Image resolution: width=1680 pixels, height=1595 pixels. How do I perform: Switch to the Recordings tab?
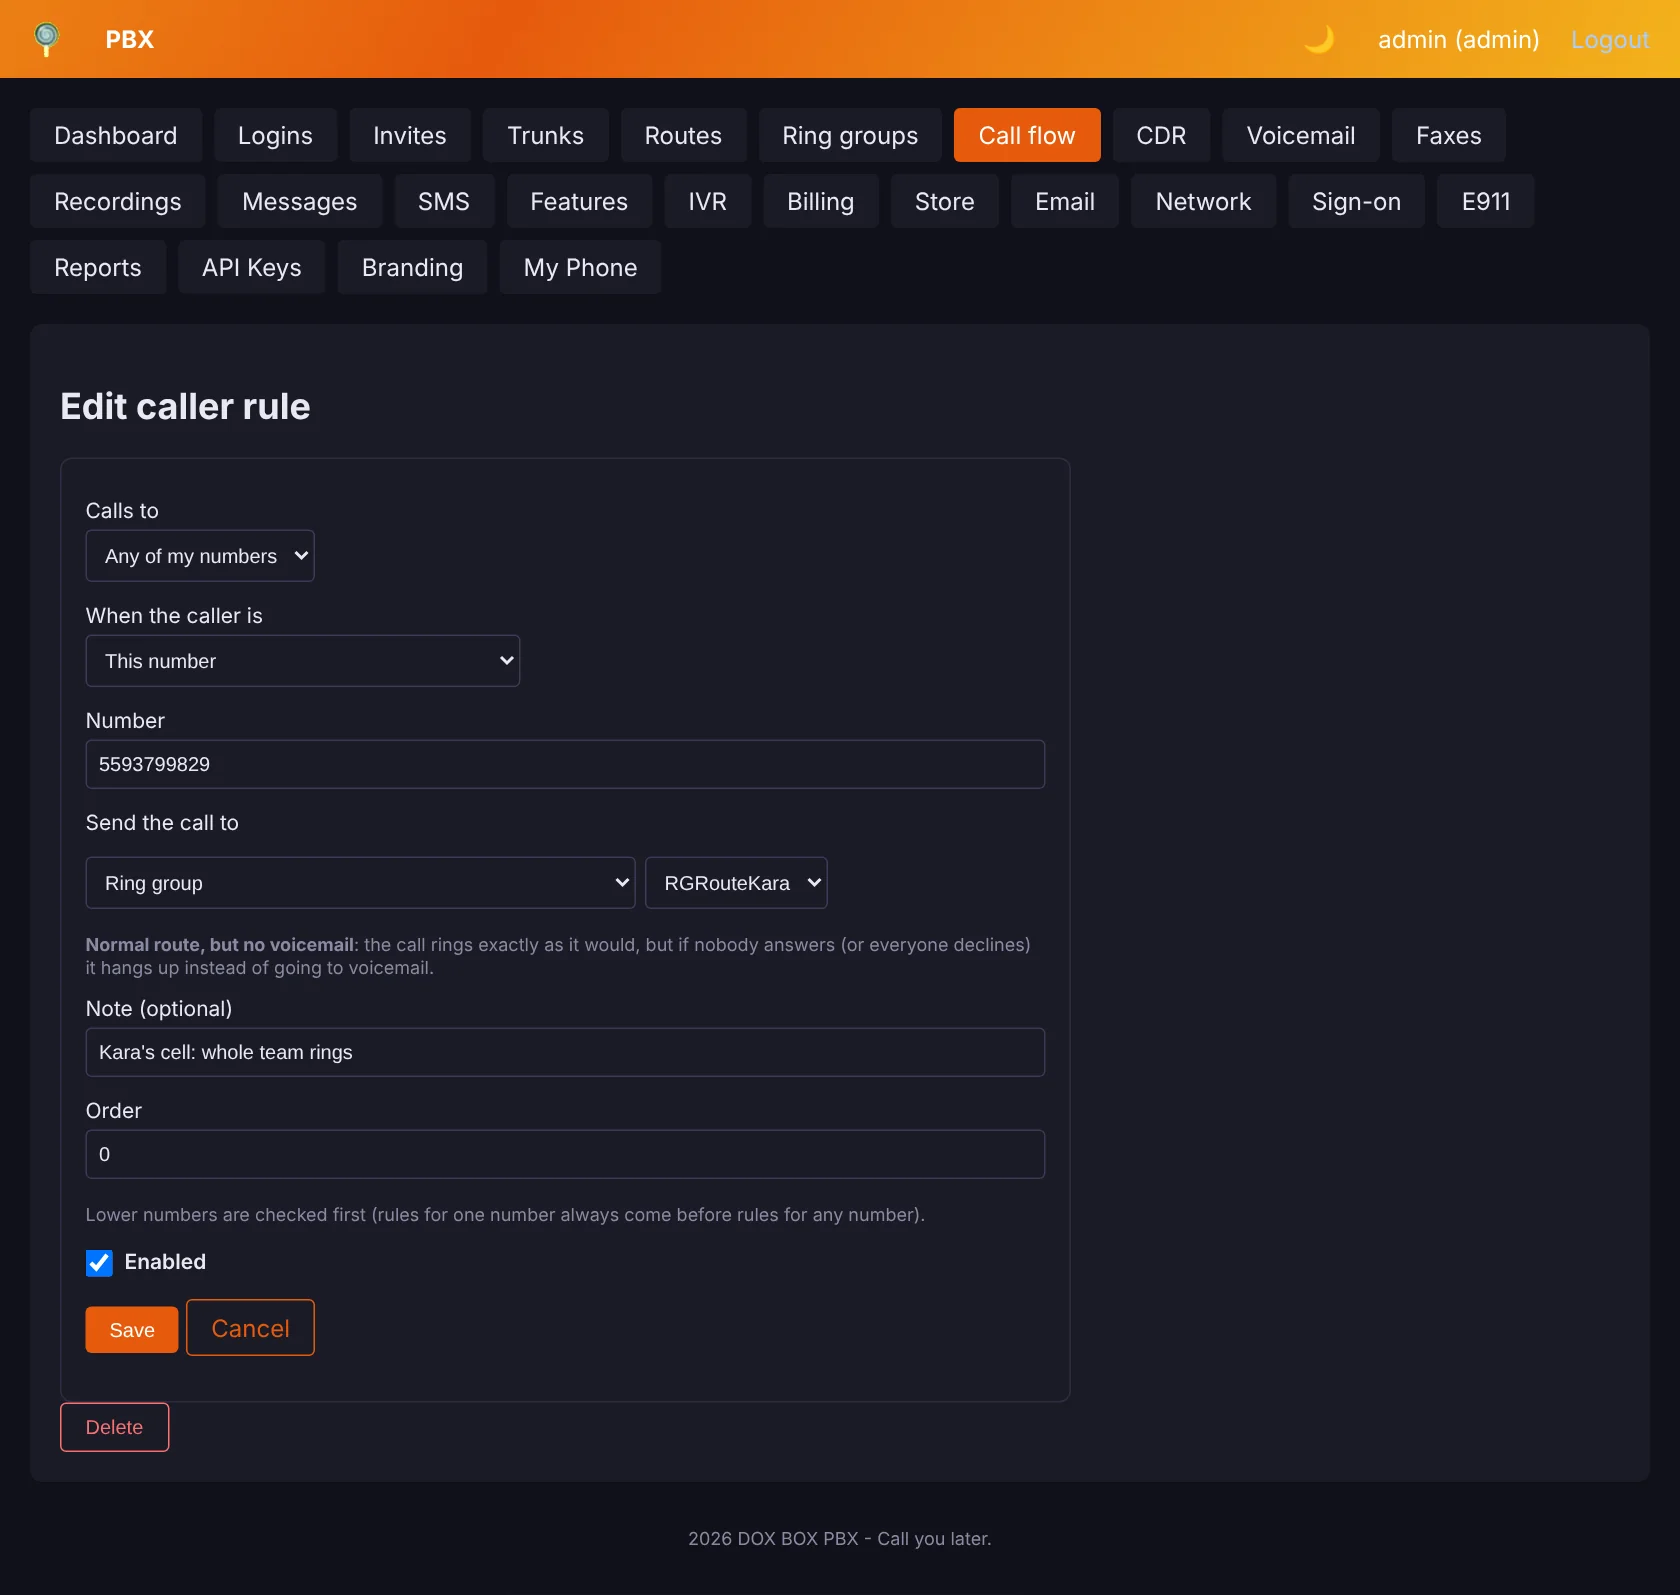[118, 201]
